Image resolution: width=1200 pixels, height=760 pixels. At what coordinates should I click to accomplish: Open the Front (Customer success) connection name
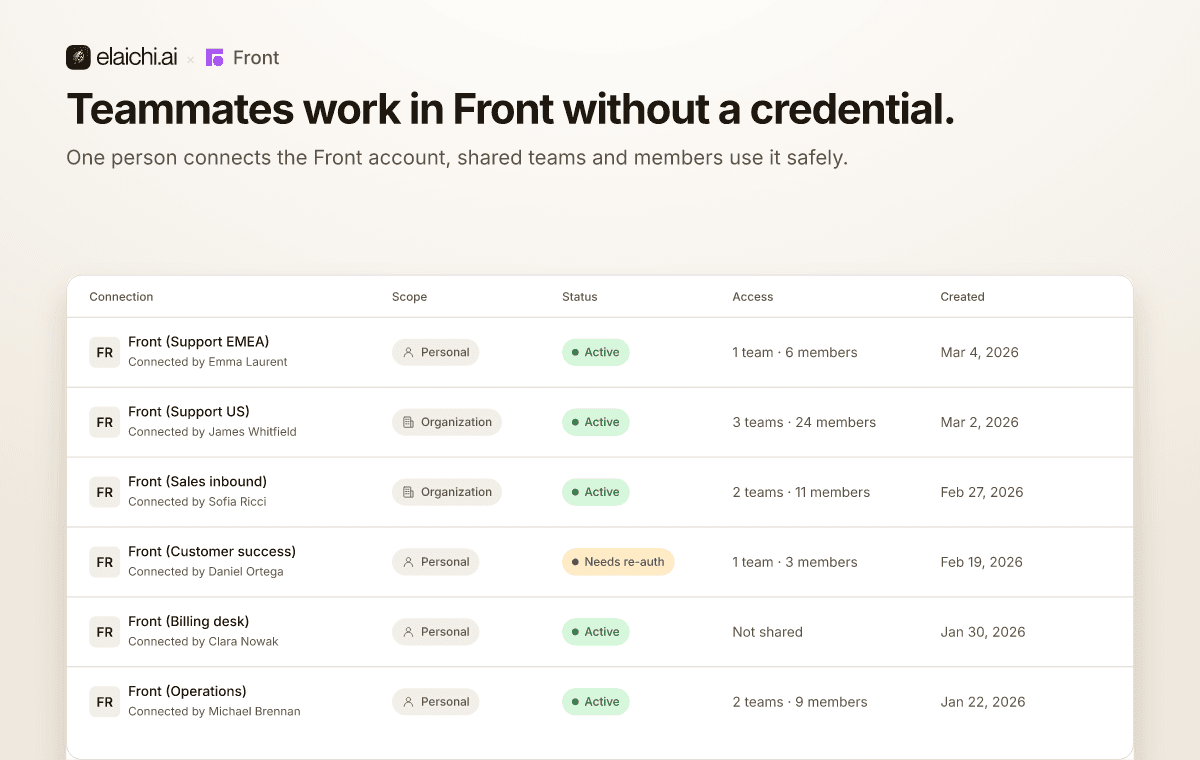click(212, 552)
